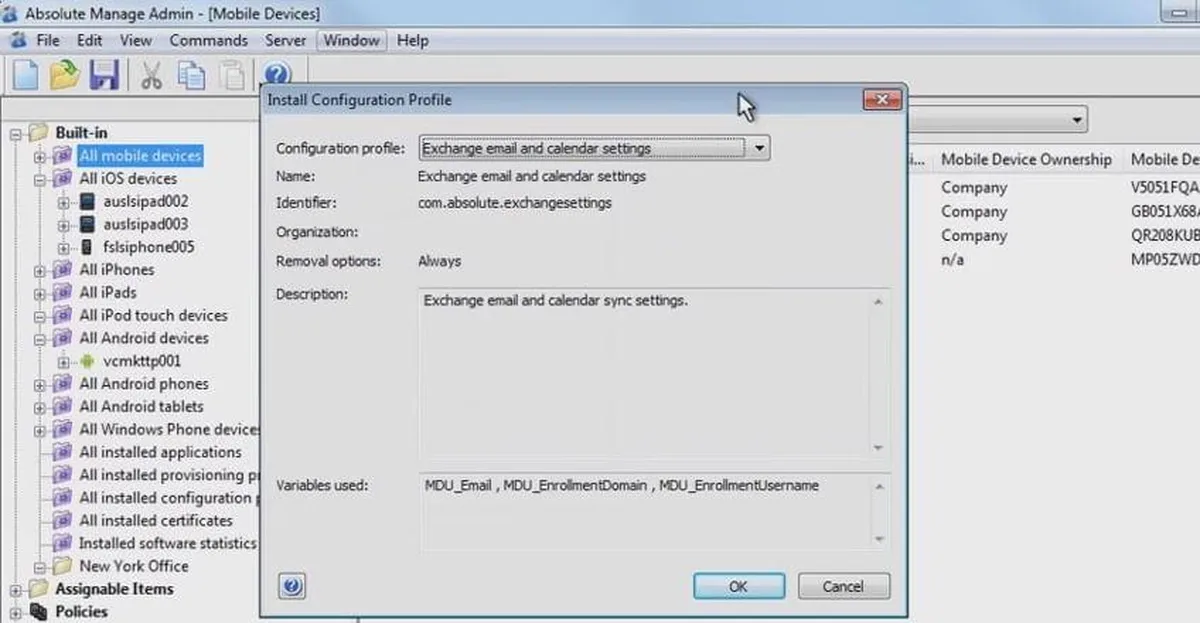
Task: Click the Copy toolbar icon
Action: click(x=192, y=75)
